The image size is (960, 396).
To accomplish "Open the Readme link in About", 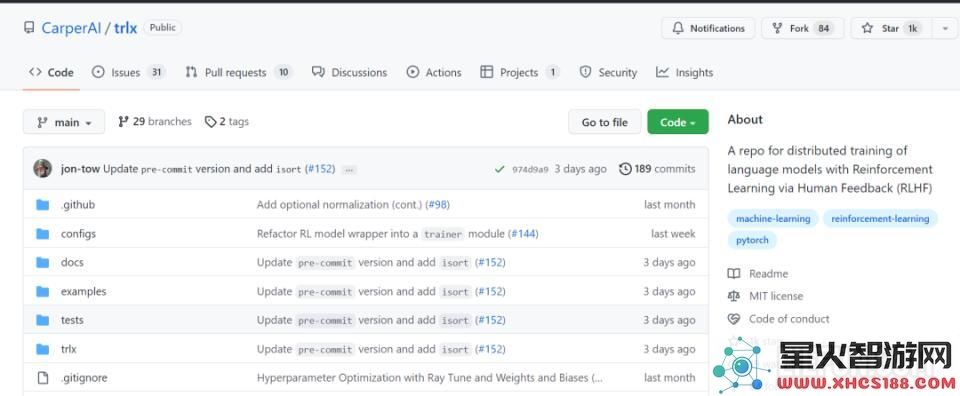I will point(758,274).
